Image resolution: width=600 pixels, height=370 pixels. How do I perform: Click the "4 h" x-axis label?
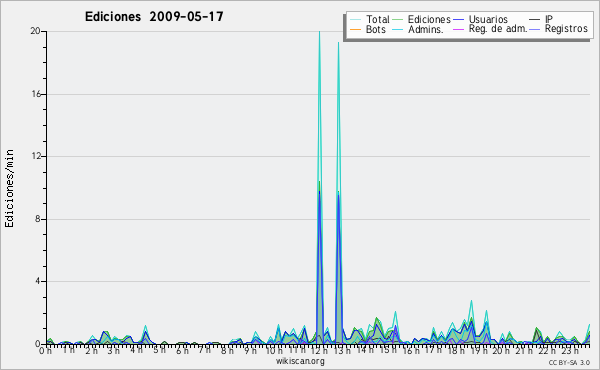pos(136,350)
